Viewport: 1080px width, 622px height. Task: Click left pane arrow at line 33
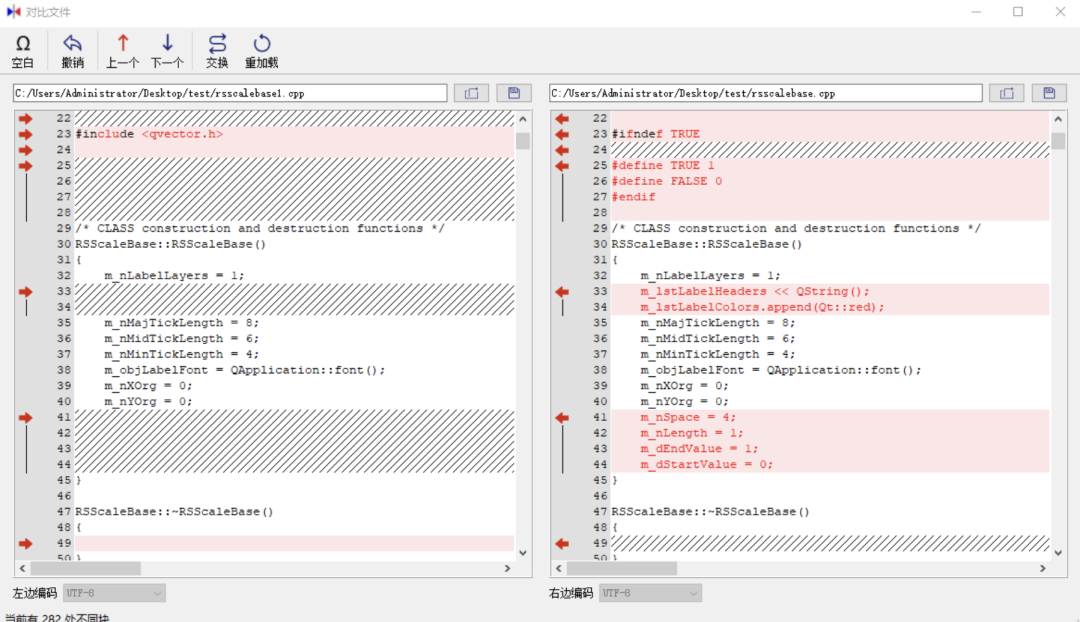coord(25,292)
